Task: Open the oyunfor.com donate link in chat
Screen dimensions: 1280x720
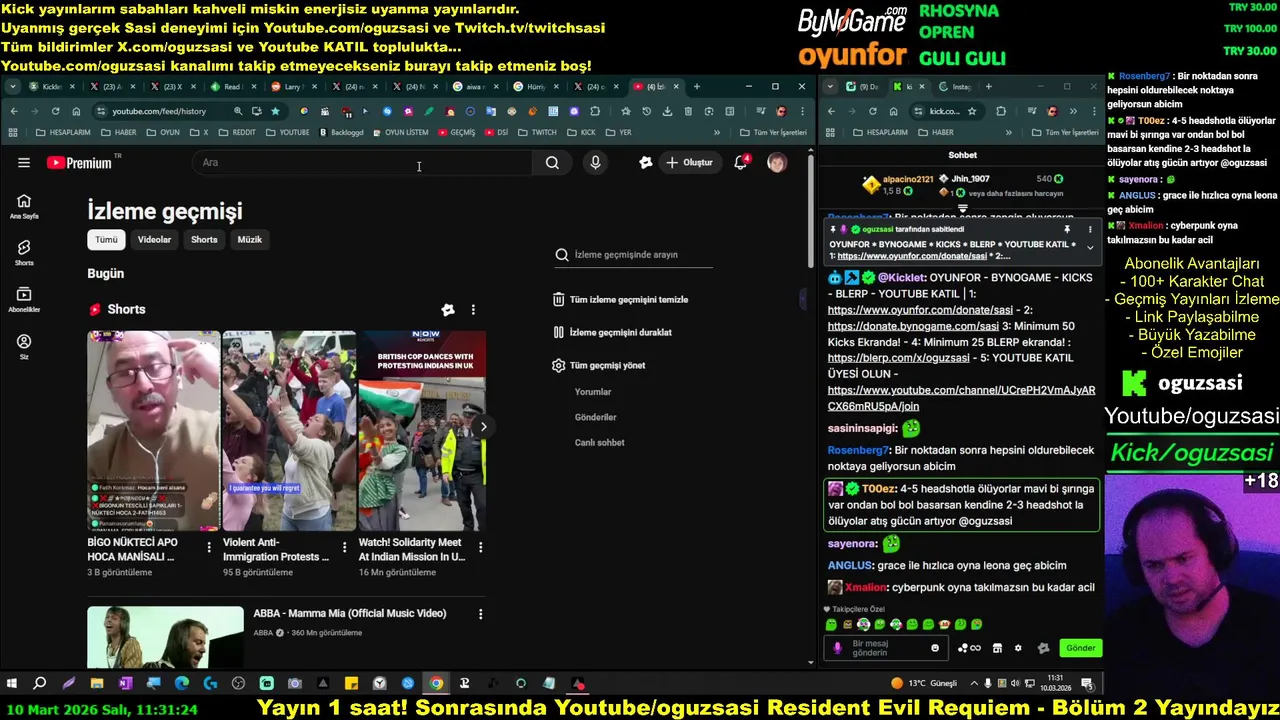Action: [x=920, y=310]
